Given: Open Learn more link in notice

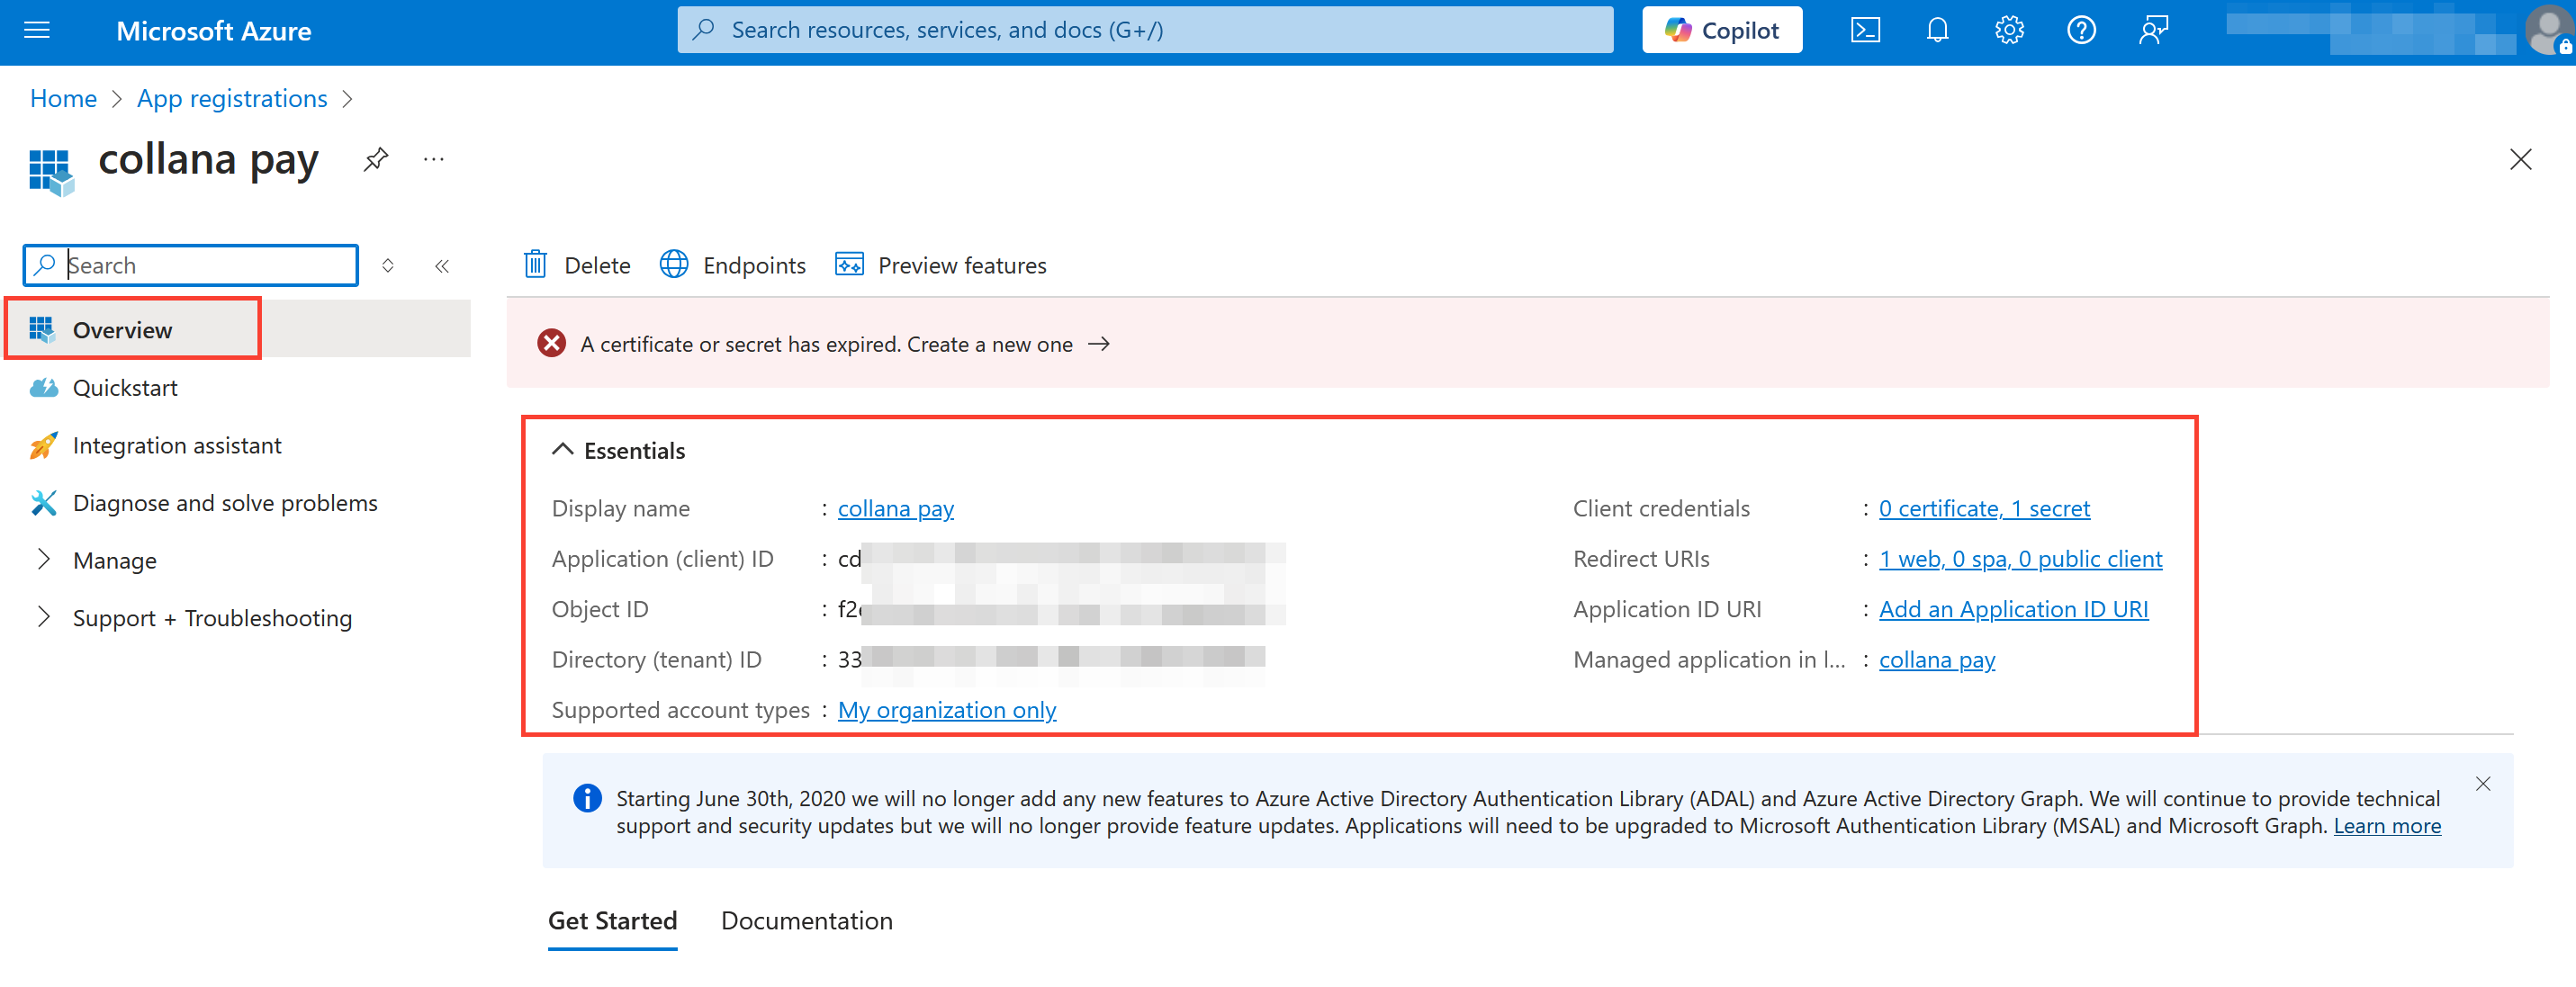Looking at the screenshot, I should coord(2386,825).
